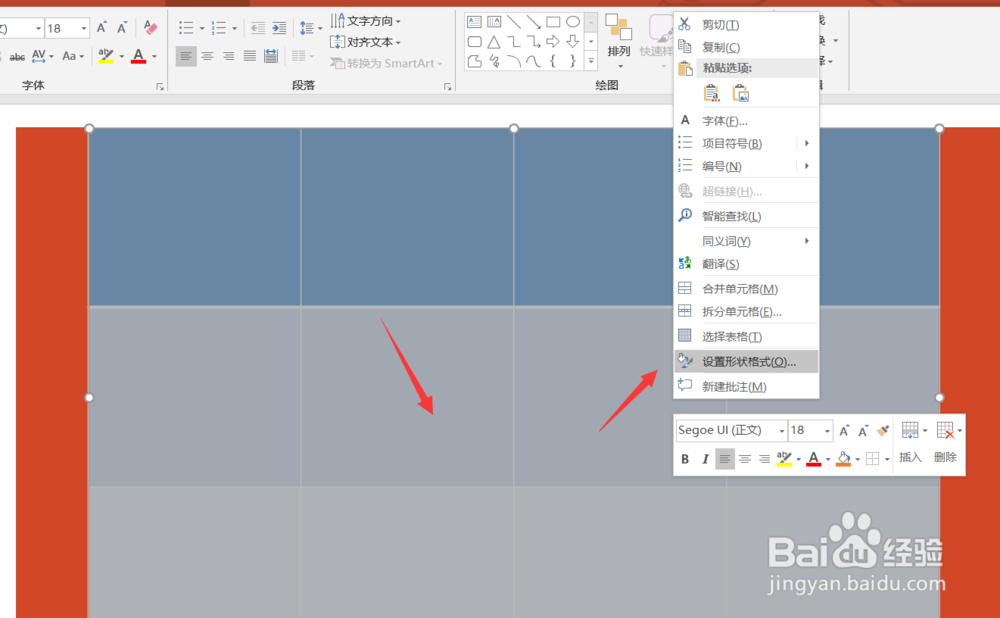Click the ribbon increase font size icon
Image resolution: width=1000 pixels, height=618 pixels.
pos(101,28)
